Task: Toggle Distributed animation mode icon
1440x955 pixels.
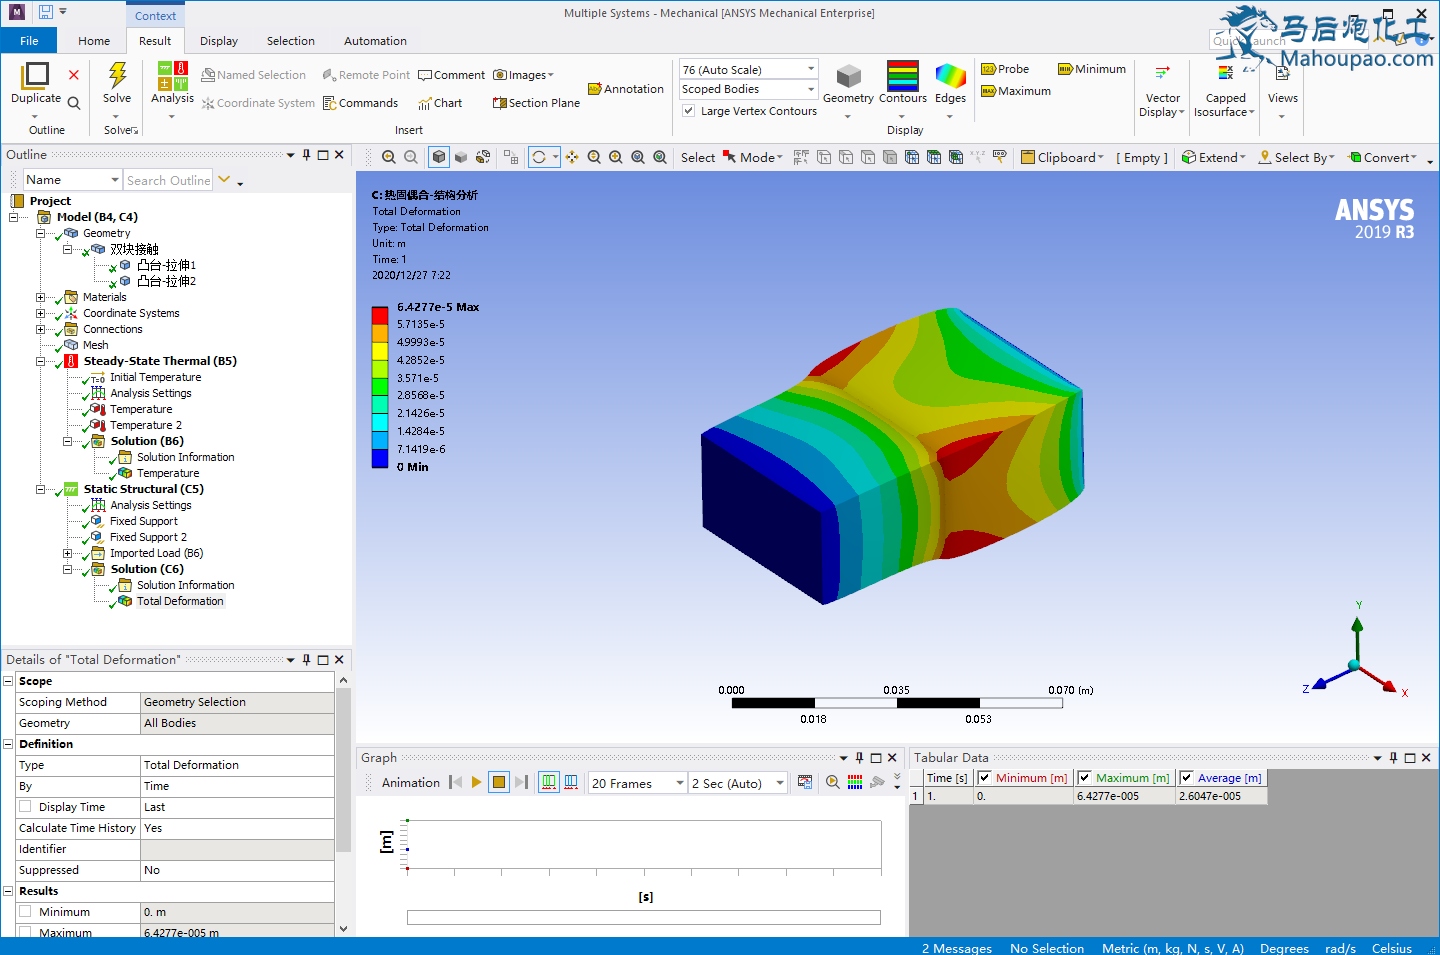Action: [x=549, y=783]
